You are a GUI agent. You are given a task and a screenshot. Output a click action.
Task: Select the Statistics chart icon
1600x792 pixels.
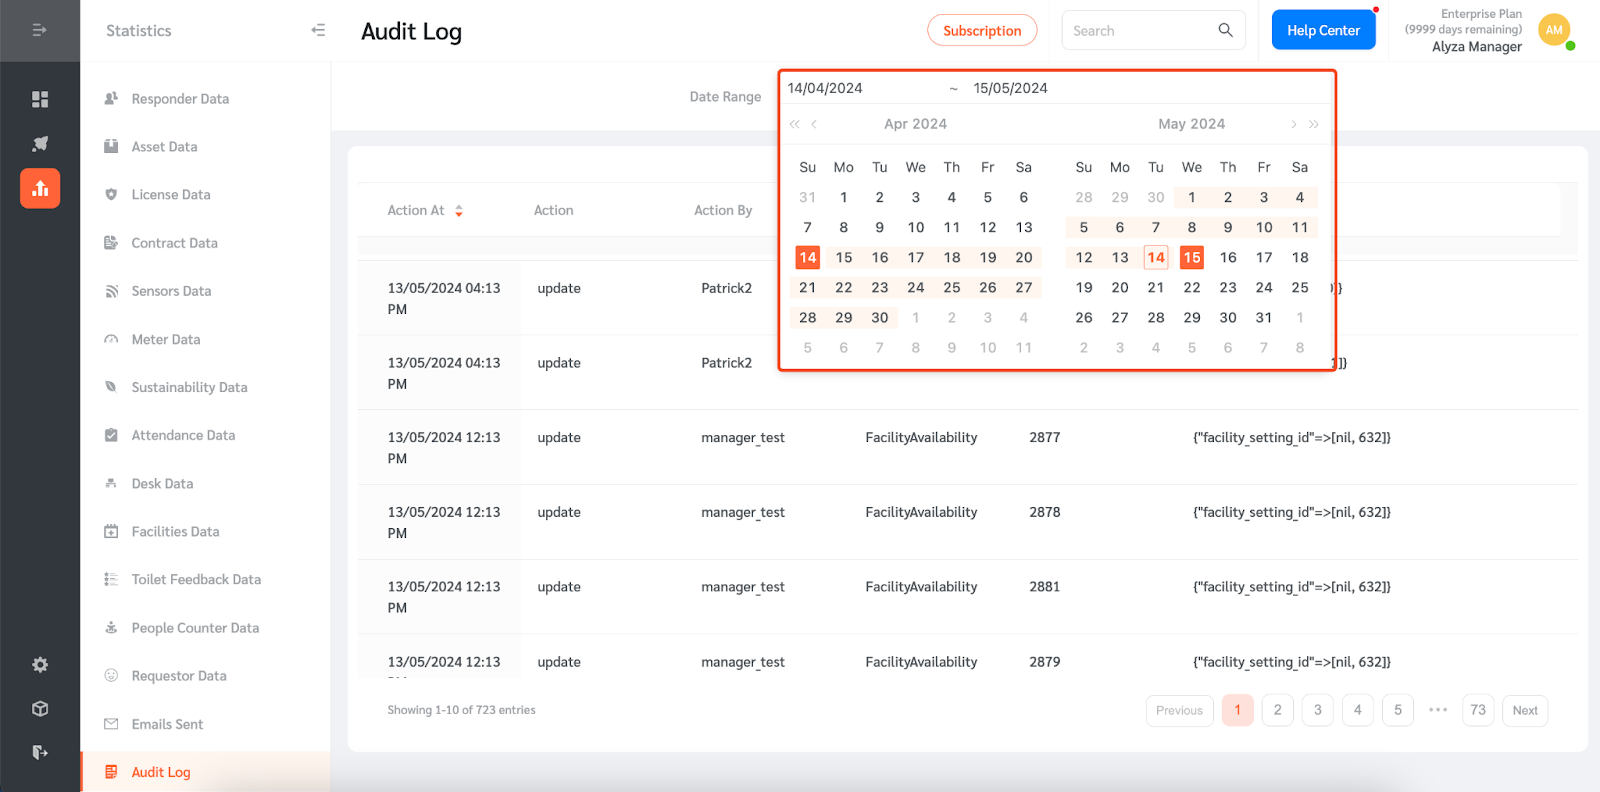click(x=40, y=188)
